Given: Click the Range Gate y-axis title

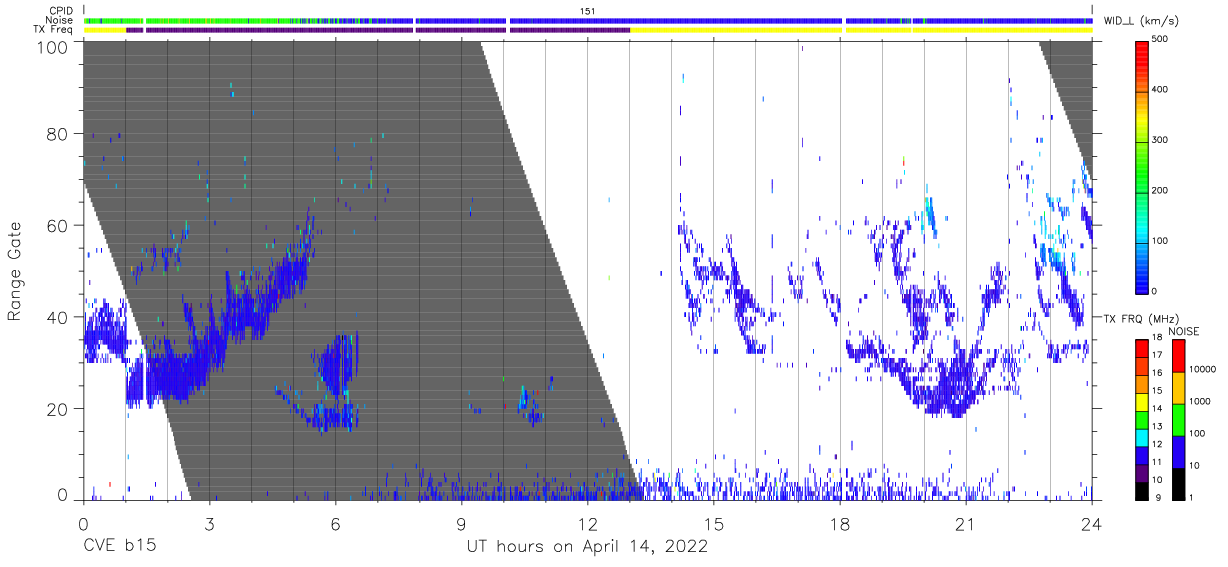Looking at the screenshot, I should [x=14, y=271].
